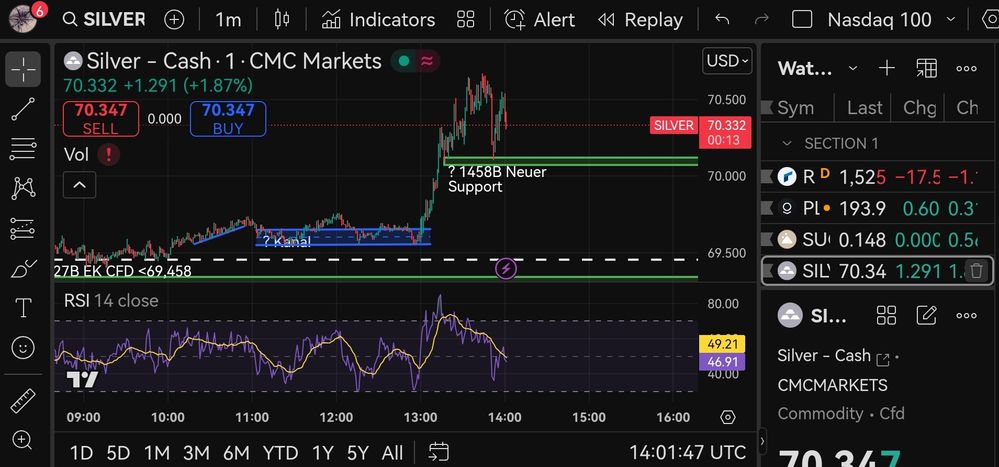This screenshot has width=999, height=467.
Task: Undo the last chart action
Action: [x=722, y=20]
